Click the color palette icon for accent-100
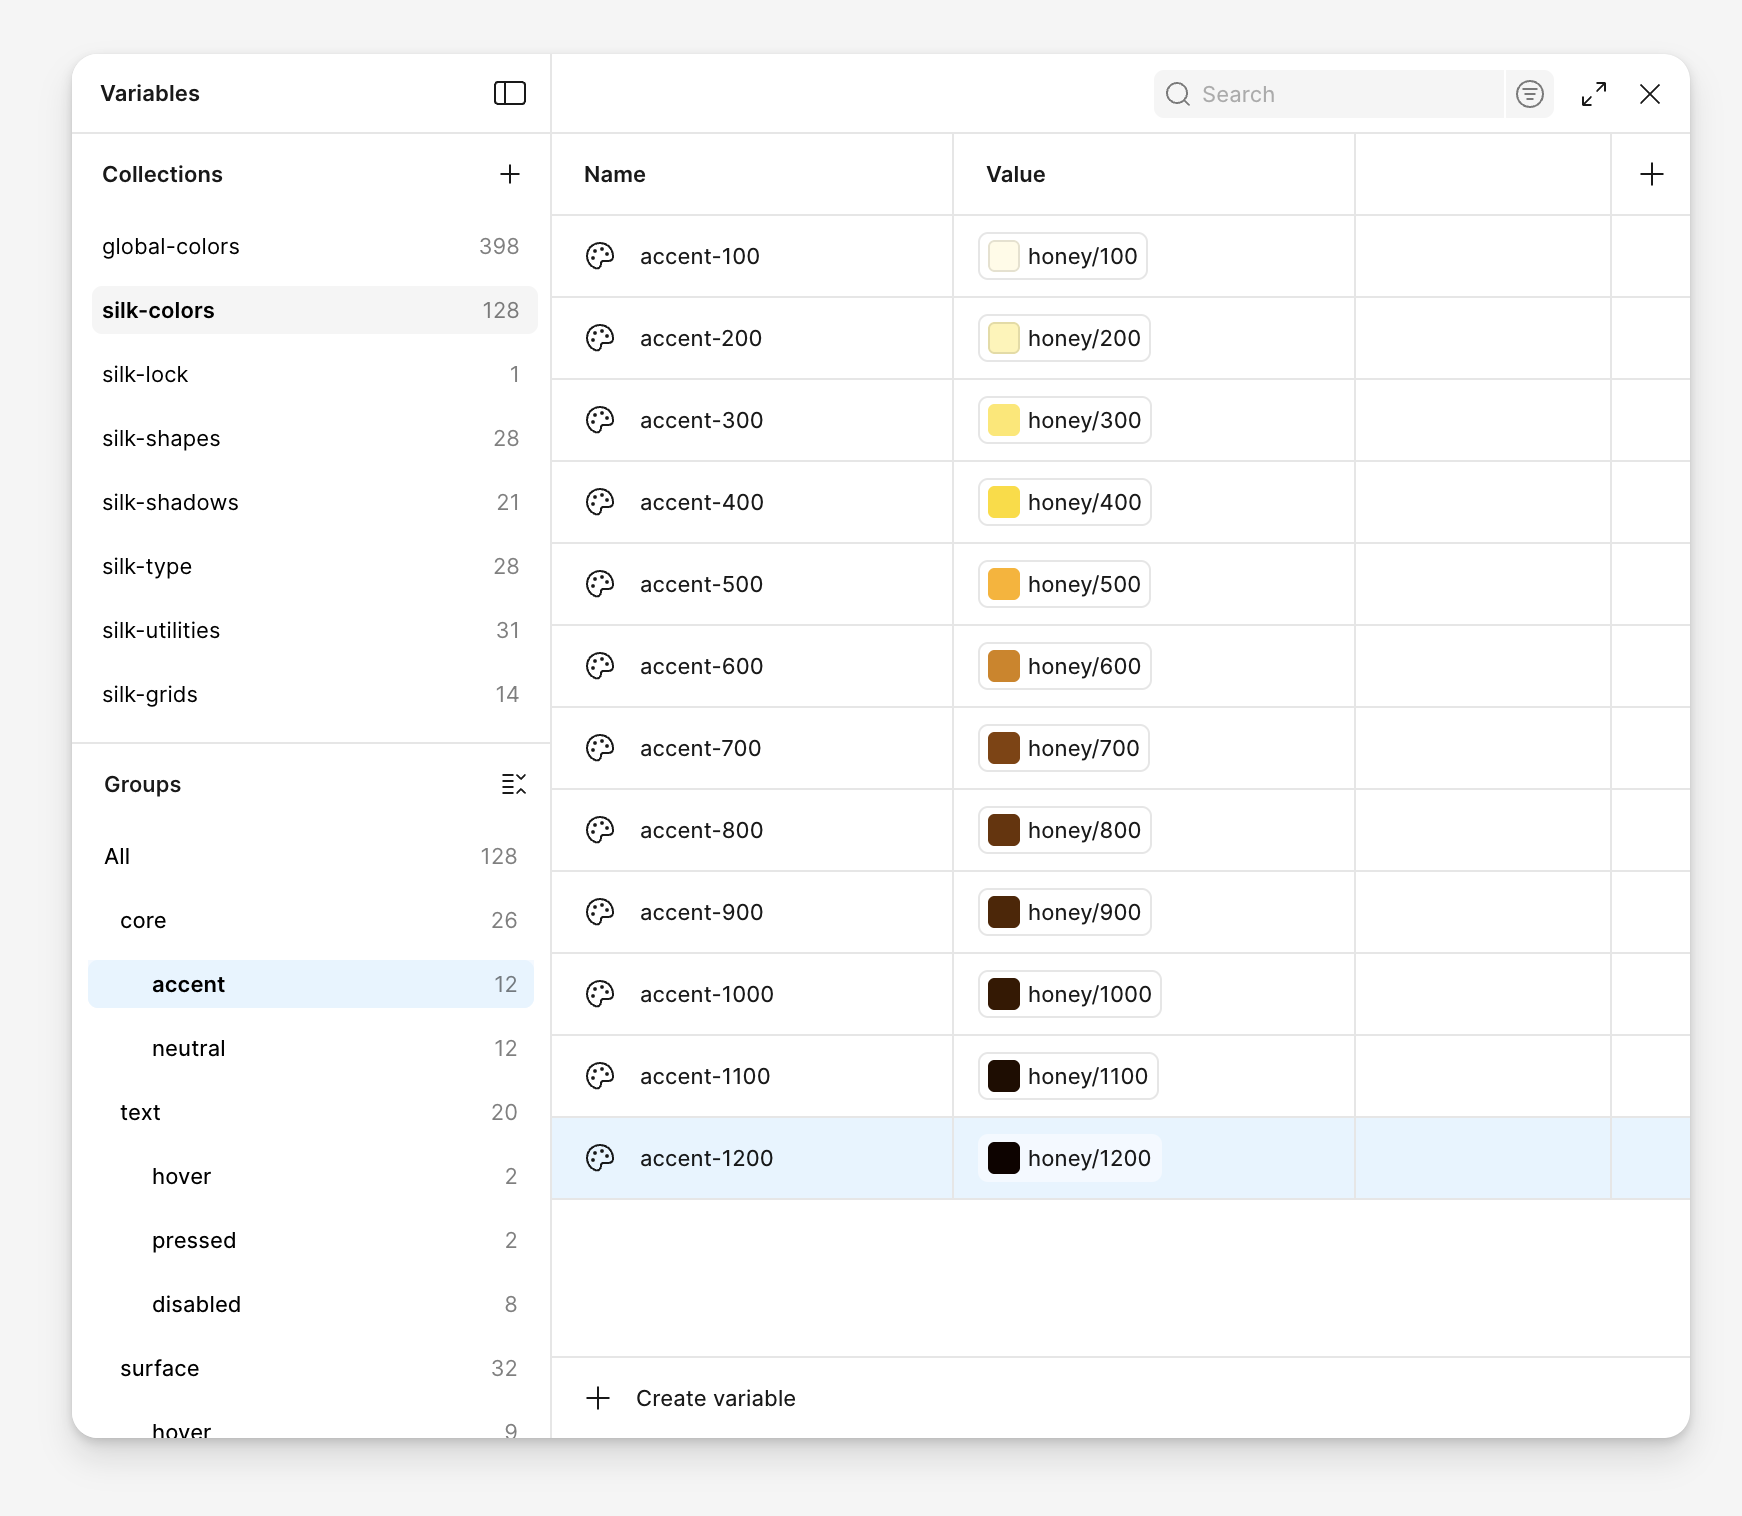1742x1516 pixels. tap(599, 256)
